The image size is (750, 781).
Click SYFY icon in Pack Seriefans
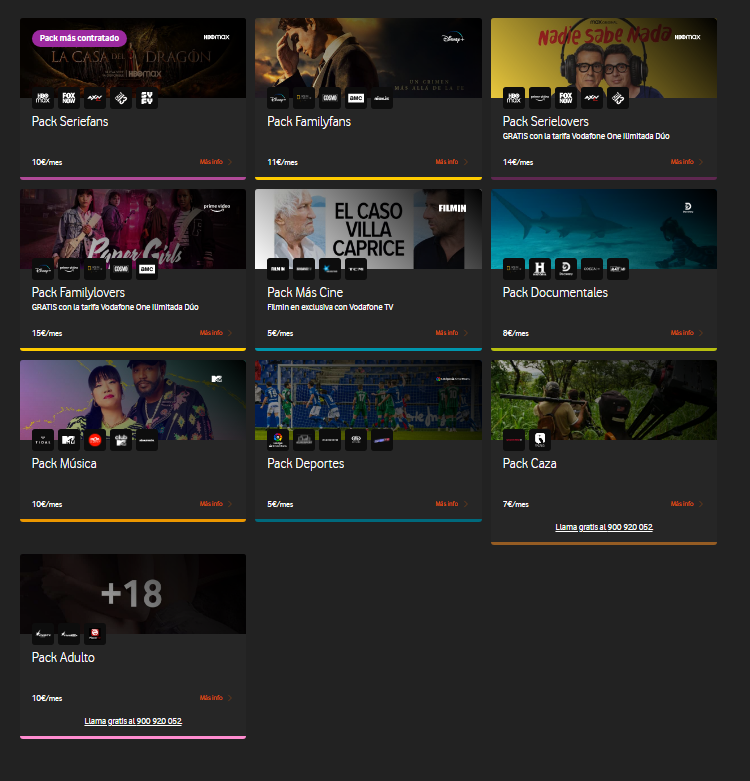146,98
